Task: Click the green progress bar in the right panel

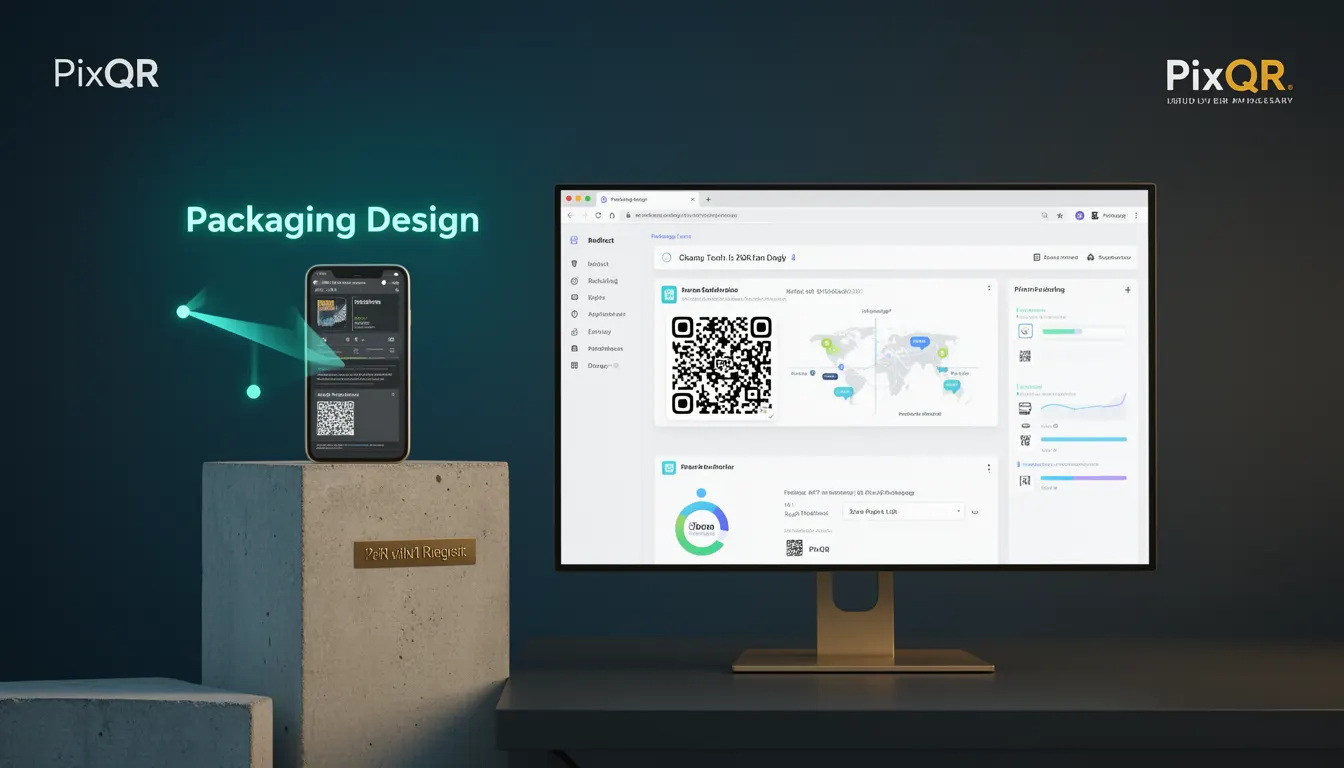Action: tap(1062, 331)
